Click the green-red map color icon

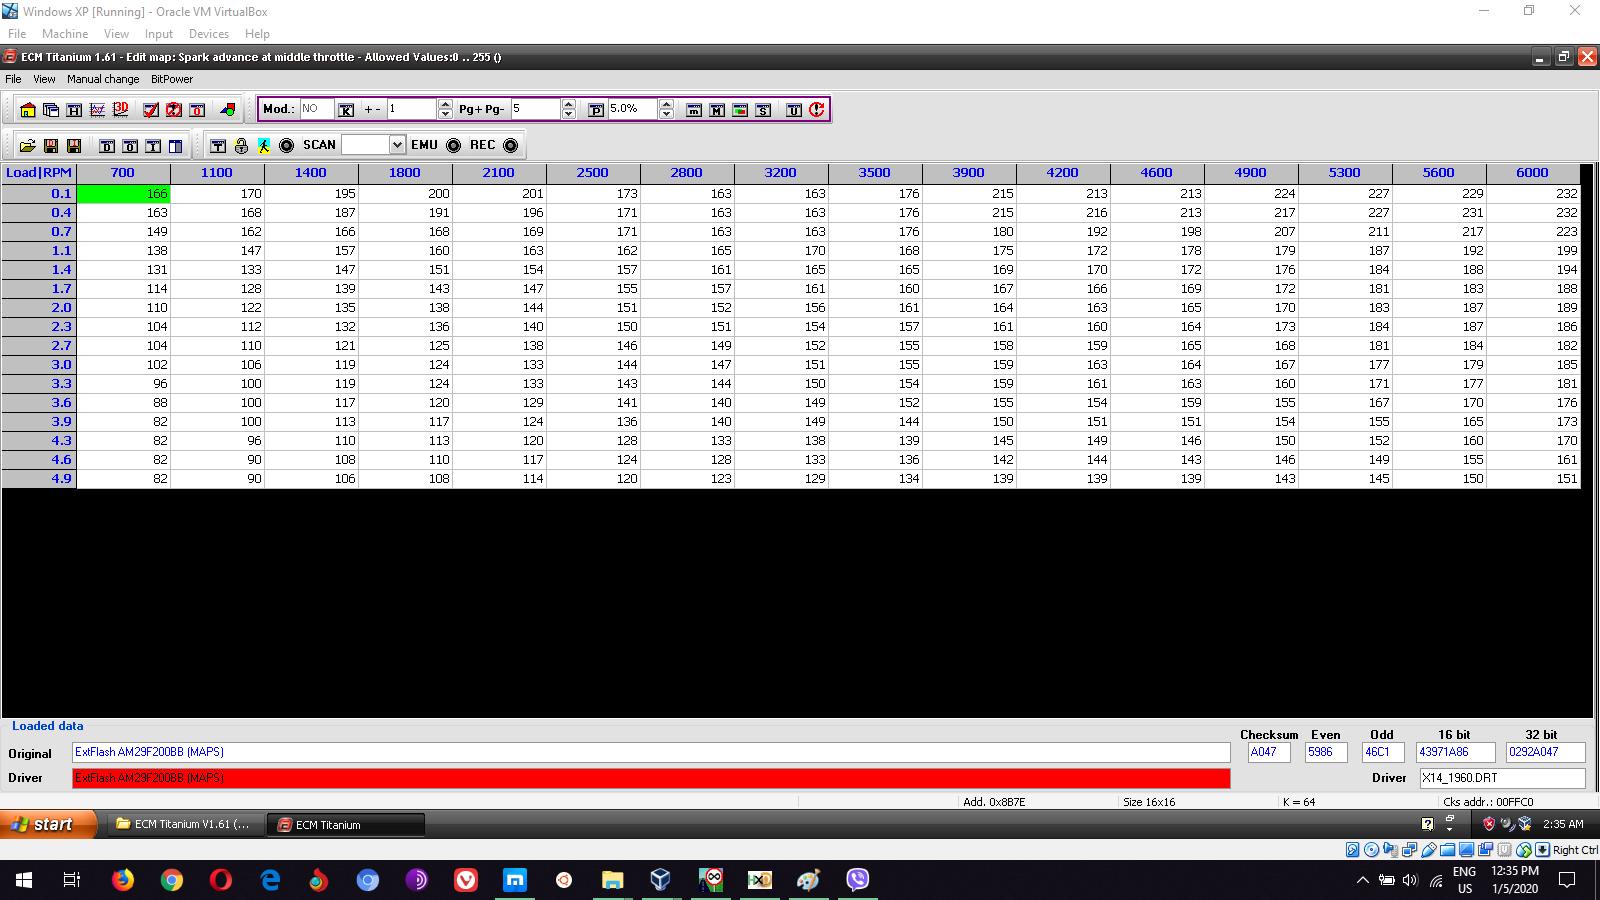740,110
